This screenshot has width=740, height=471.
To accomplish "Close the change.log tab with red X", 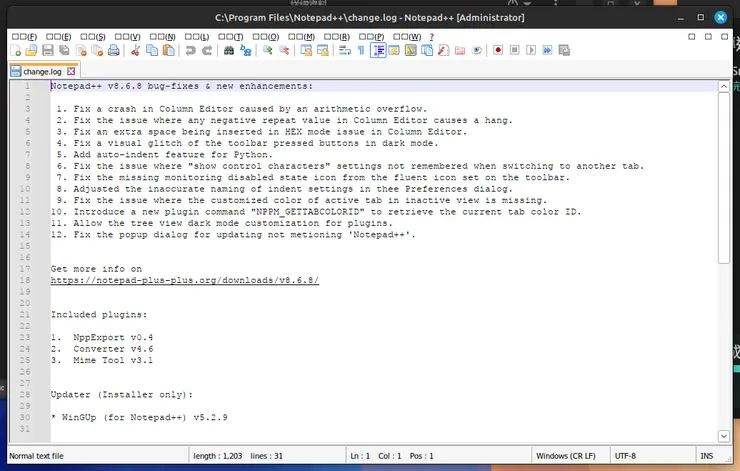I will [x=71, y=71].
